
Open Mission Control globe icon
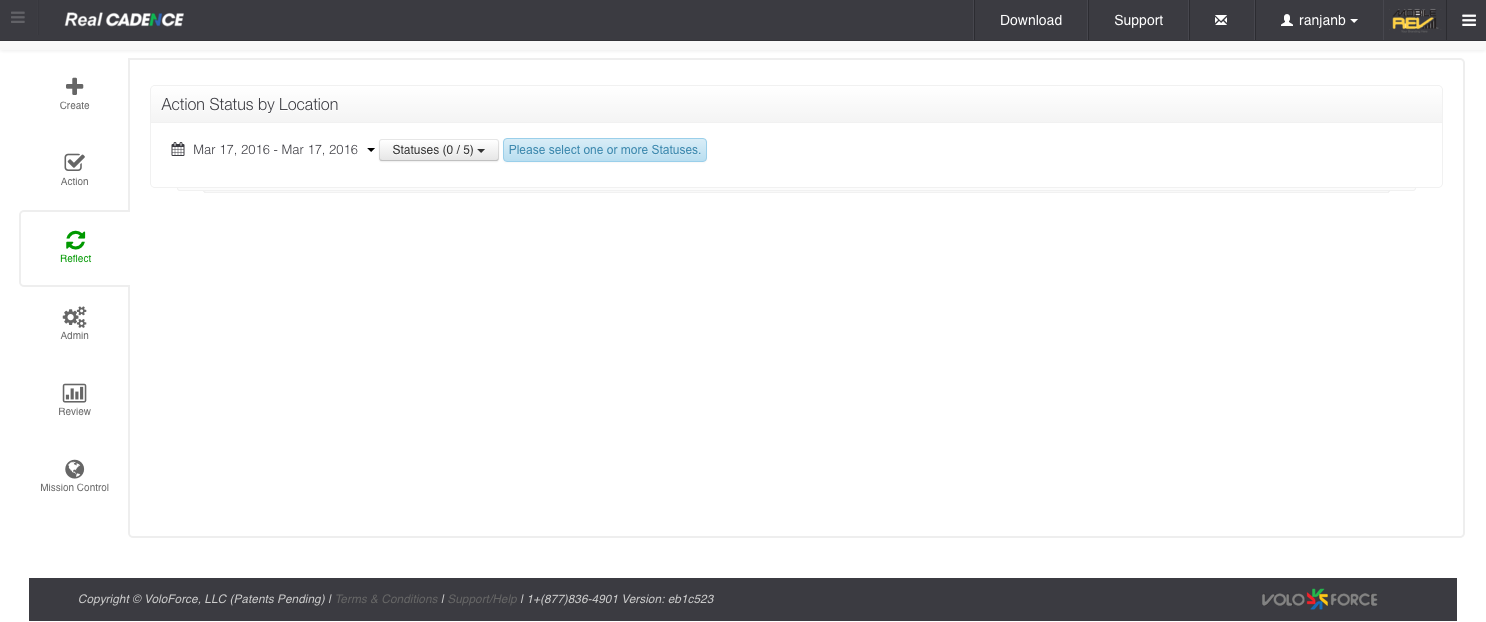click(x=74, y=469)
